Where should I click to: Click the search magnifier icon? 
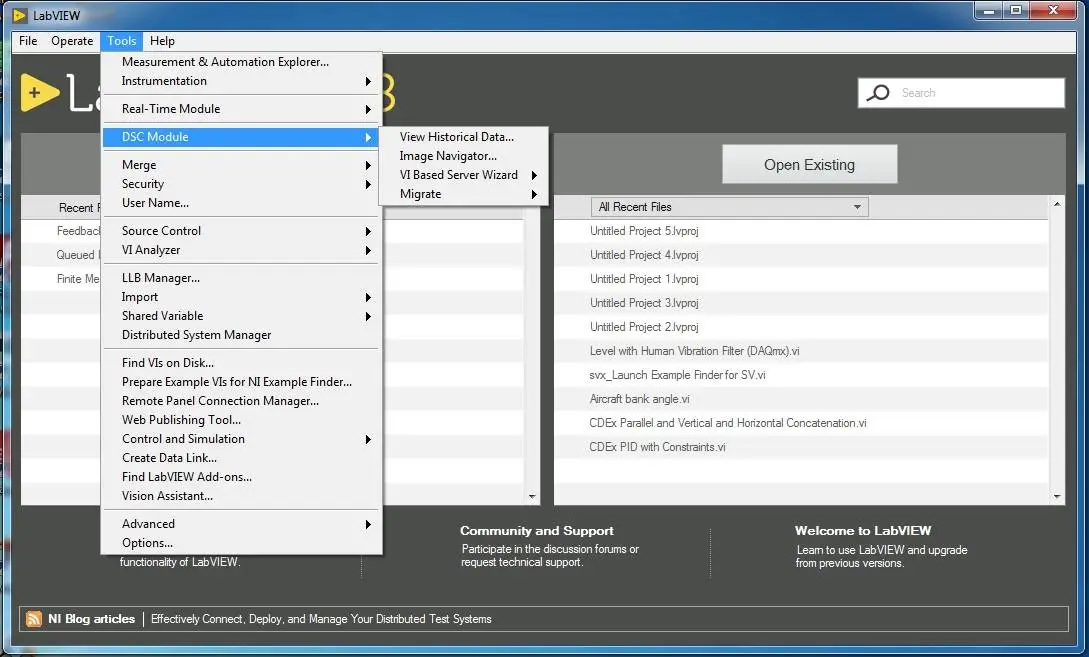[878, 92]
